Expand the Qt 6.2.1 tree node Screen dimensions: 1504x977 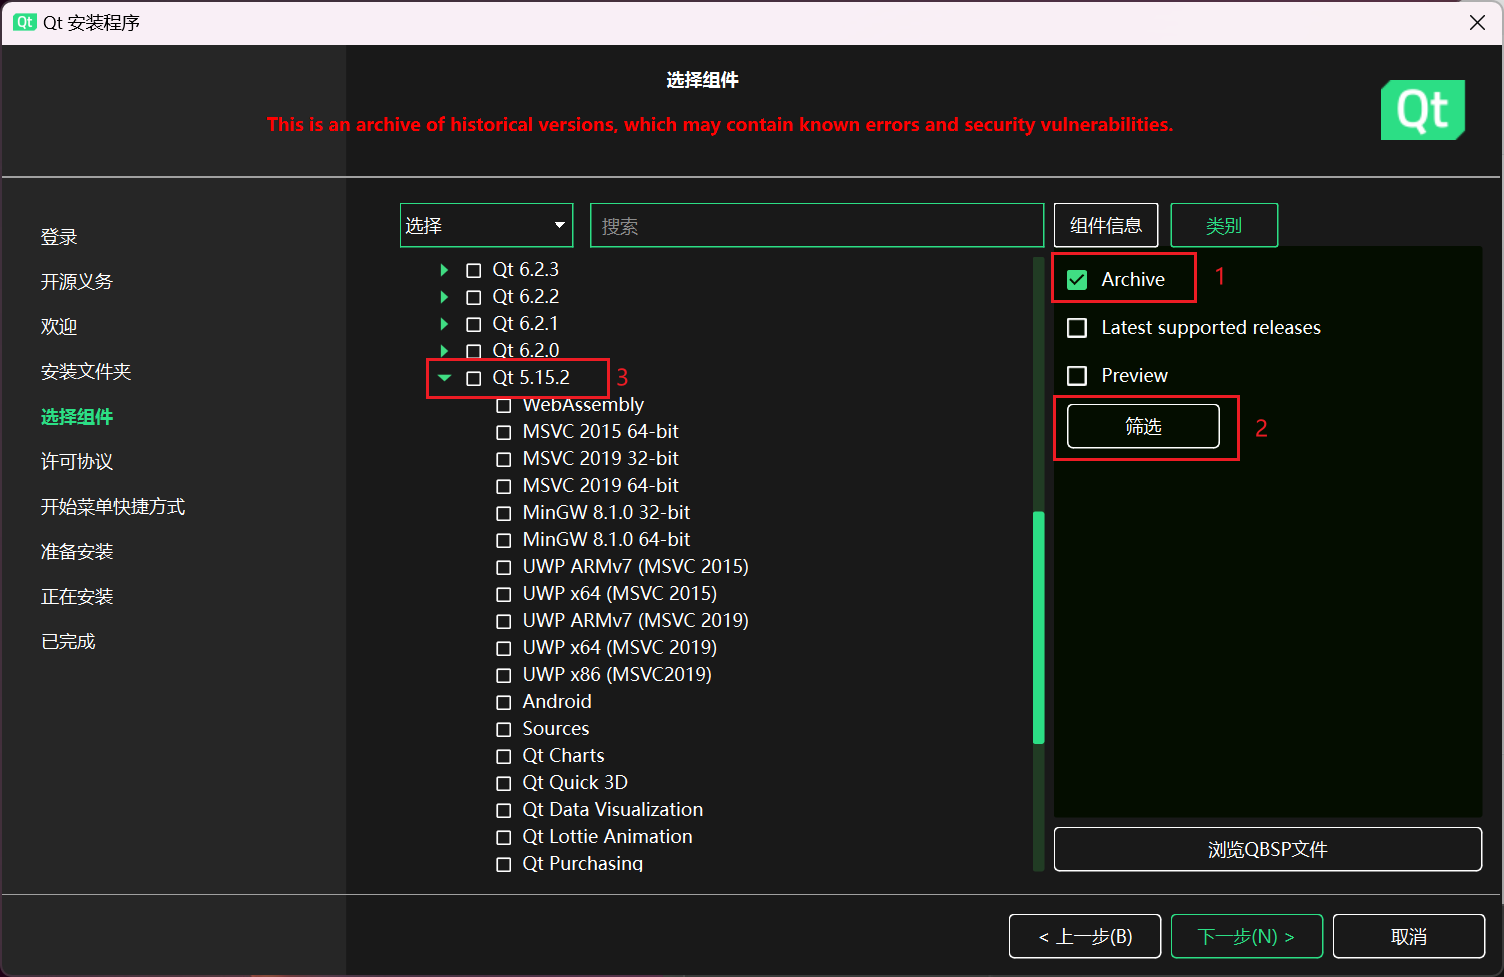coord(444,324)
